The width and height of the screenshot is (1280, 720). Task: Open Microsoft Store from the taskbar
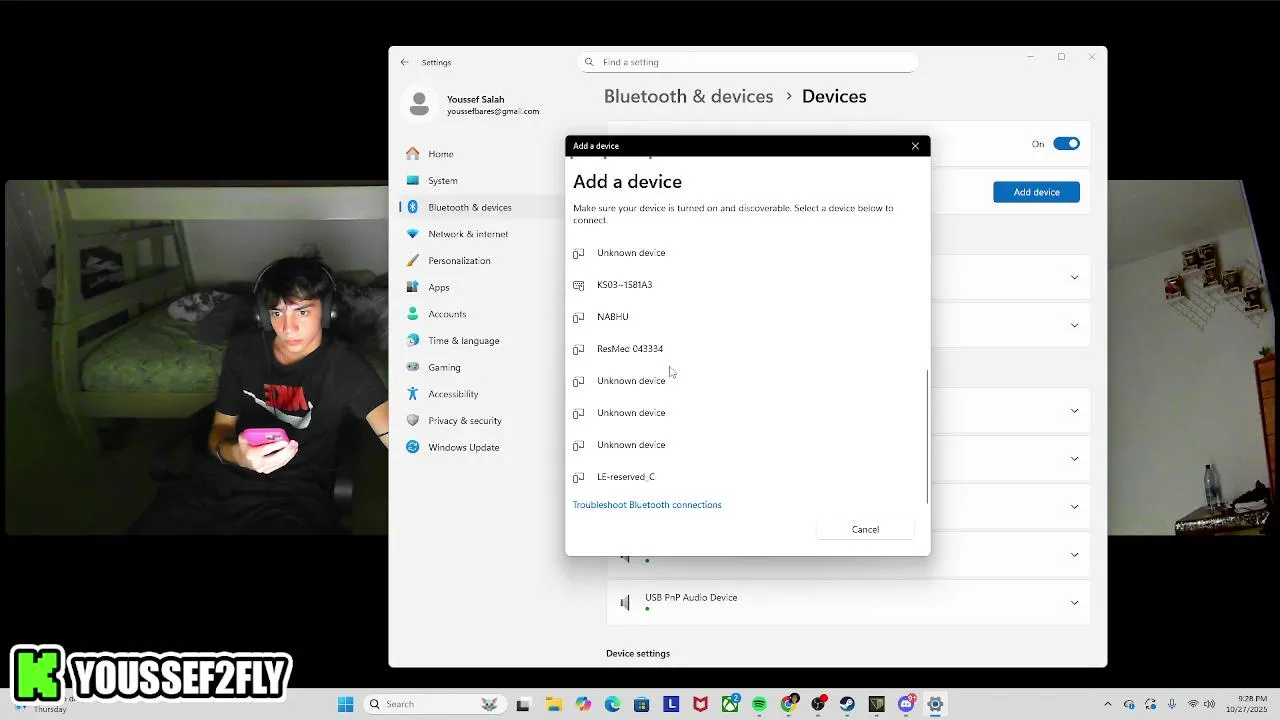(642, 704)
